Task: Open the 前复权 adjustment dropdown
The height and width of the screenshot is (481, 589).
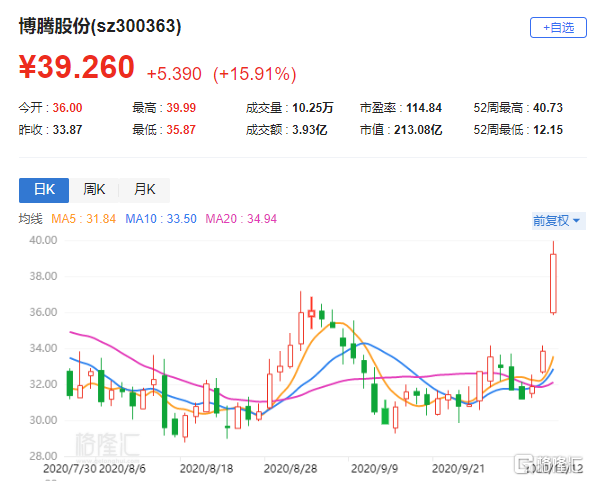Action: [x=558, y=220]
